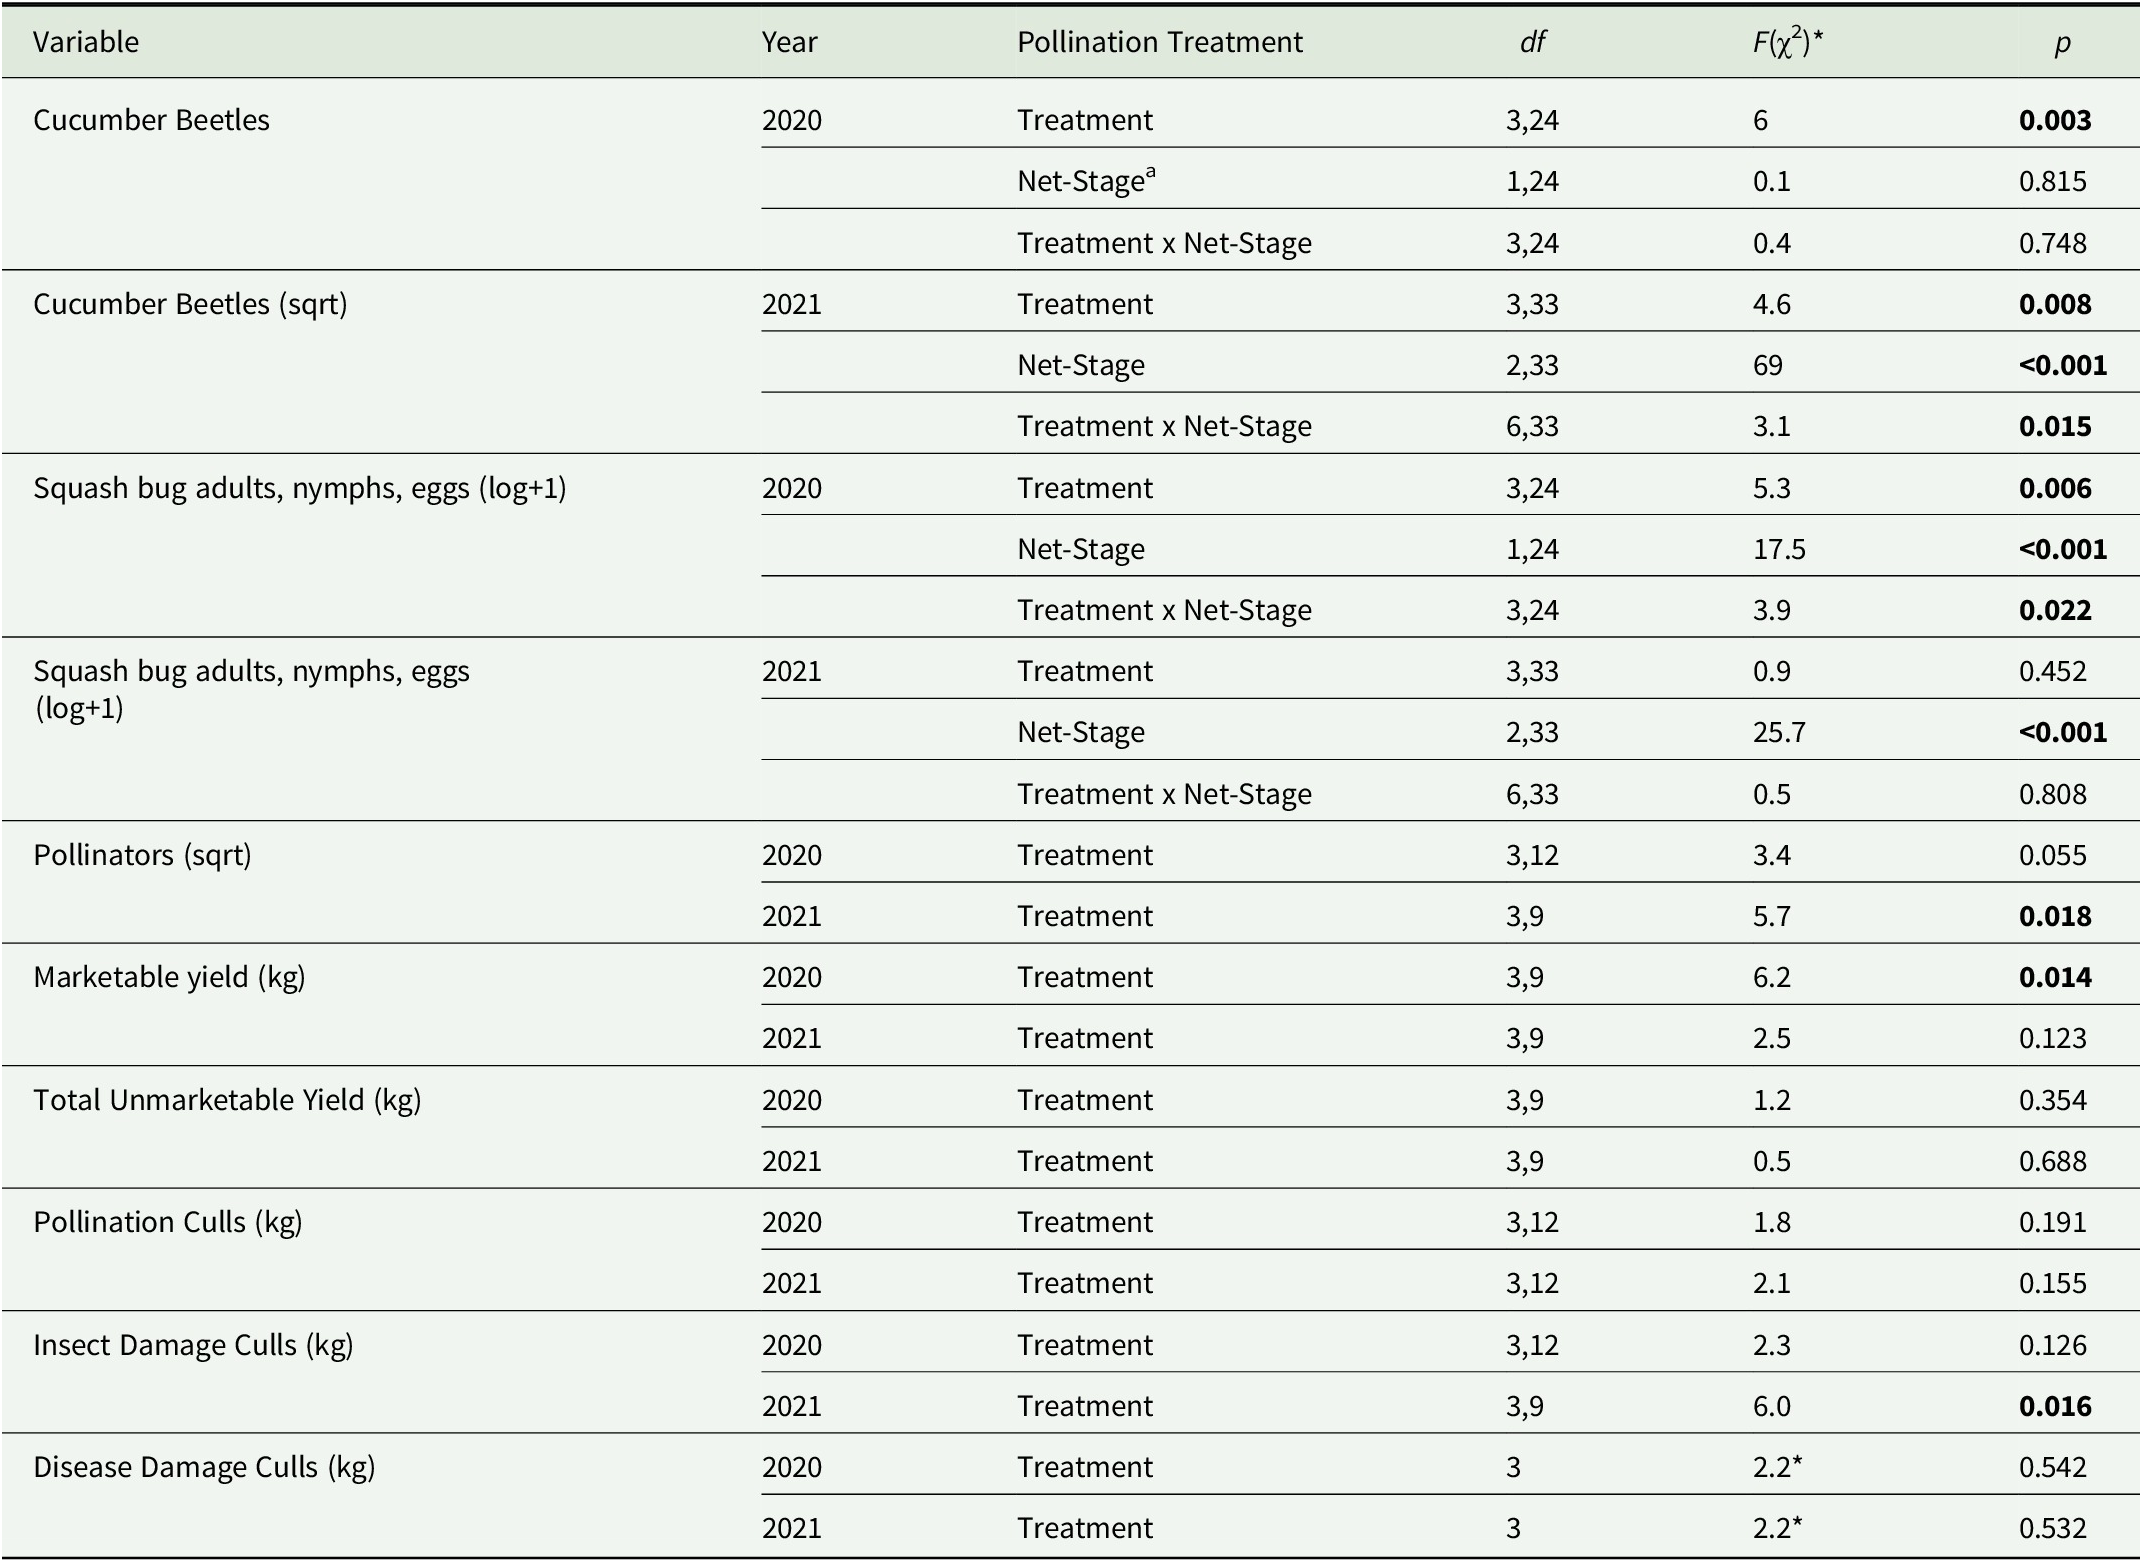Click the p column header

pos(2062,43)
